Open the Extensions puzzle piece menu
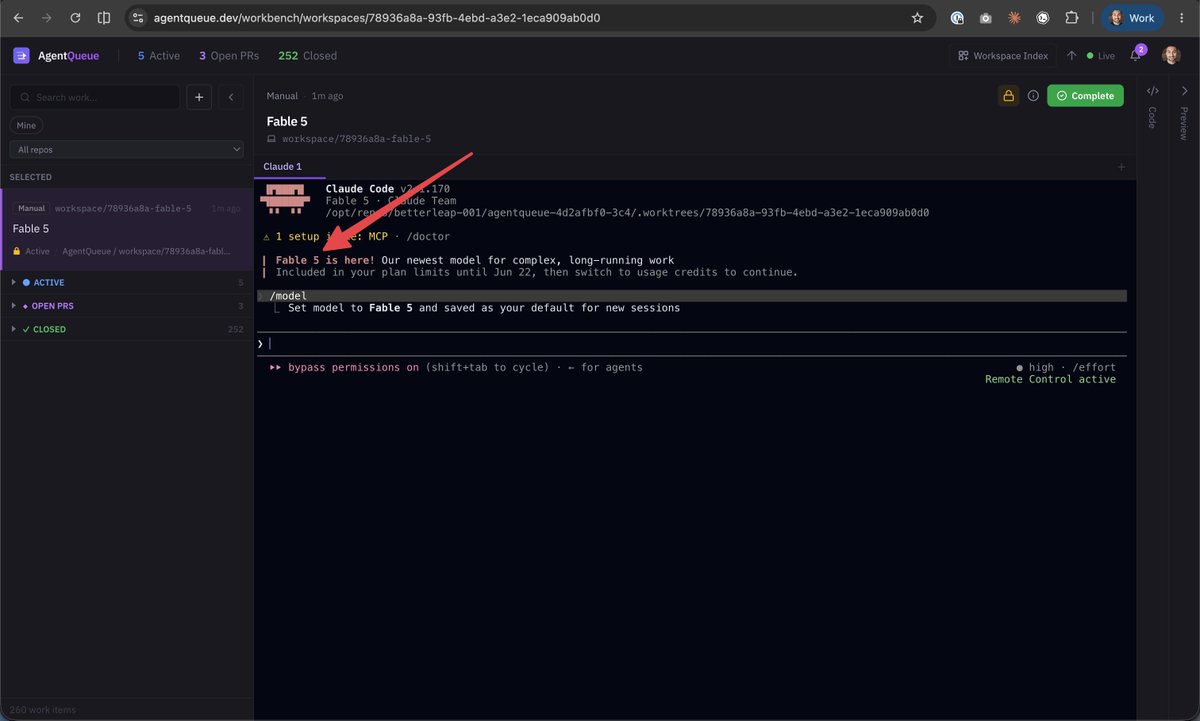The width and height of the screenshot is (1200, 721). click(x=1072, y=18)
